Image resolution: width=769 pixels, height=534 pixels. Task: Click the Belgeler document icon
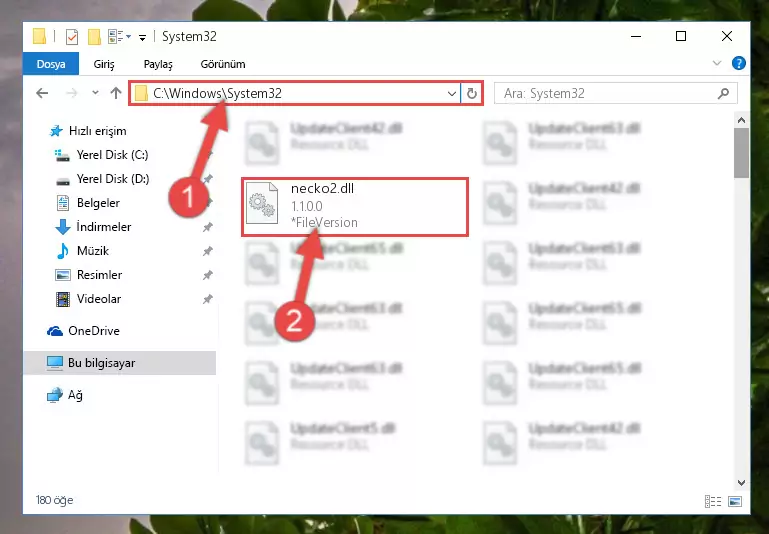63,203
